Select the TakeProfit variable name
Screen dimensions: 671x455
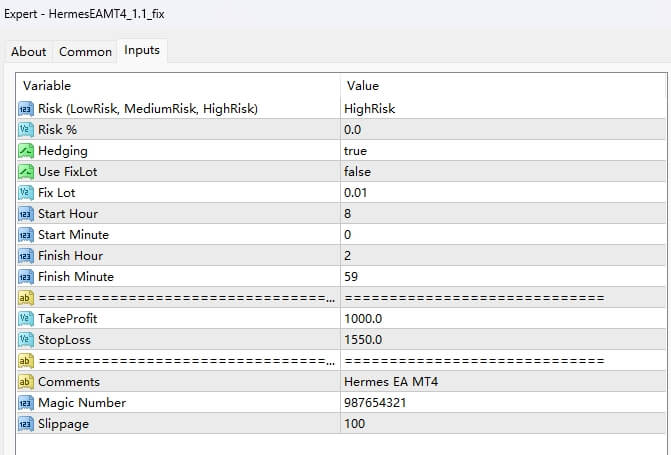68,318
